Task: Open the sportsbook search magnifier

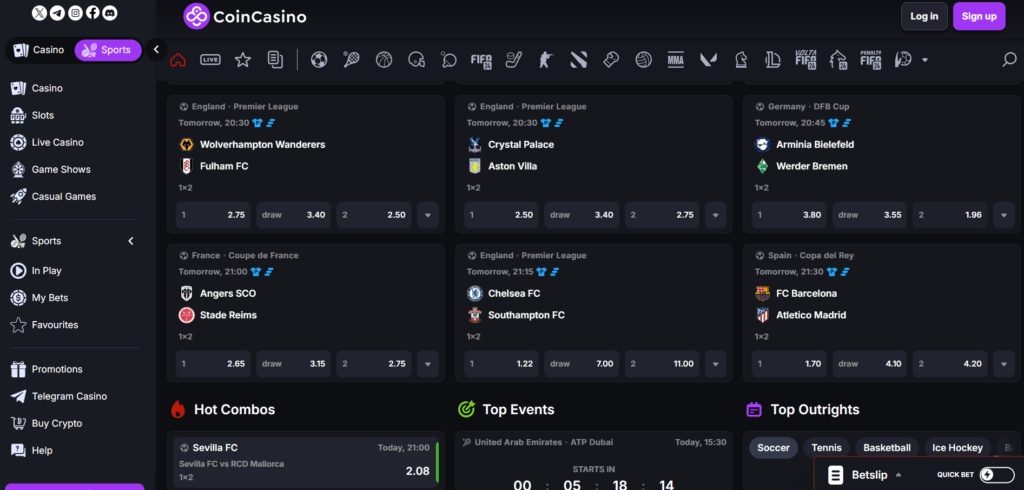Action: [x=1009, y=60]
